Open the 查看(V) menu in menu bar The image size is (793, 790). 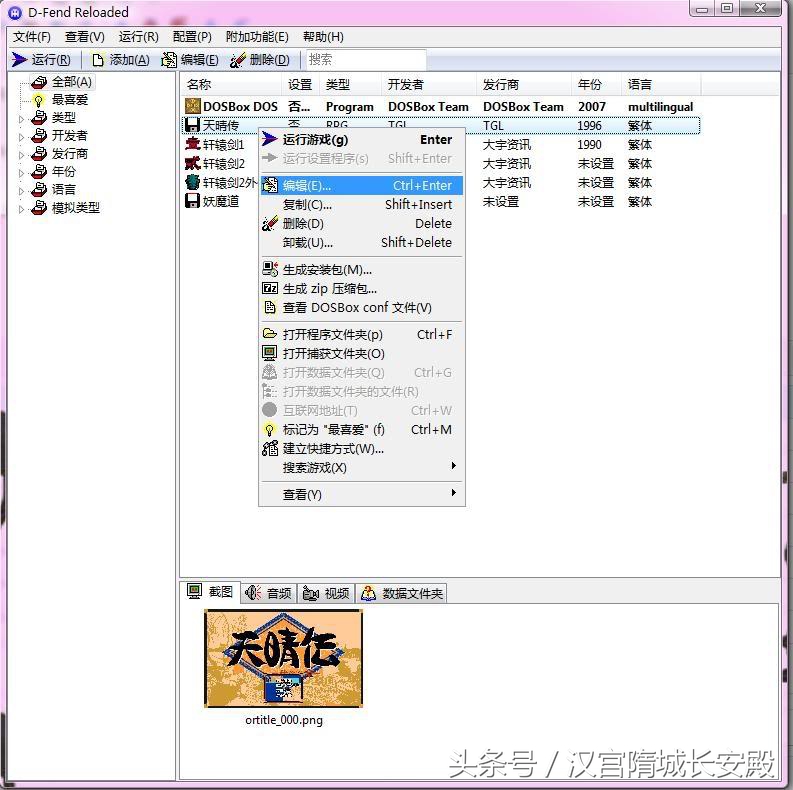(84, 37)
